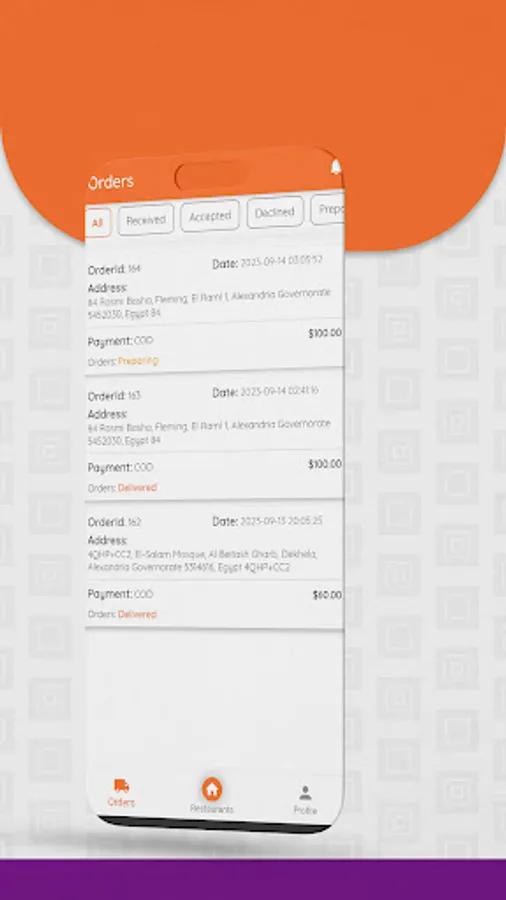Tap the Profile label in bottom navigation
Screen dimensions: 506x900
click(x=305, y=810)
